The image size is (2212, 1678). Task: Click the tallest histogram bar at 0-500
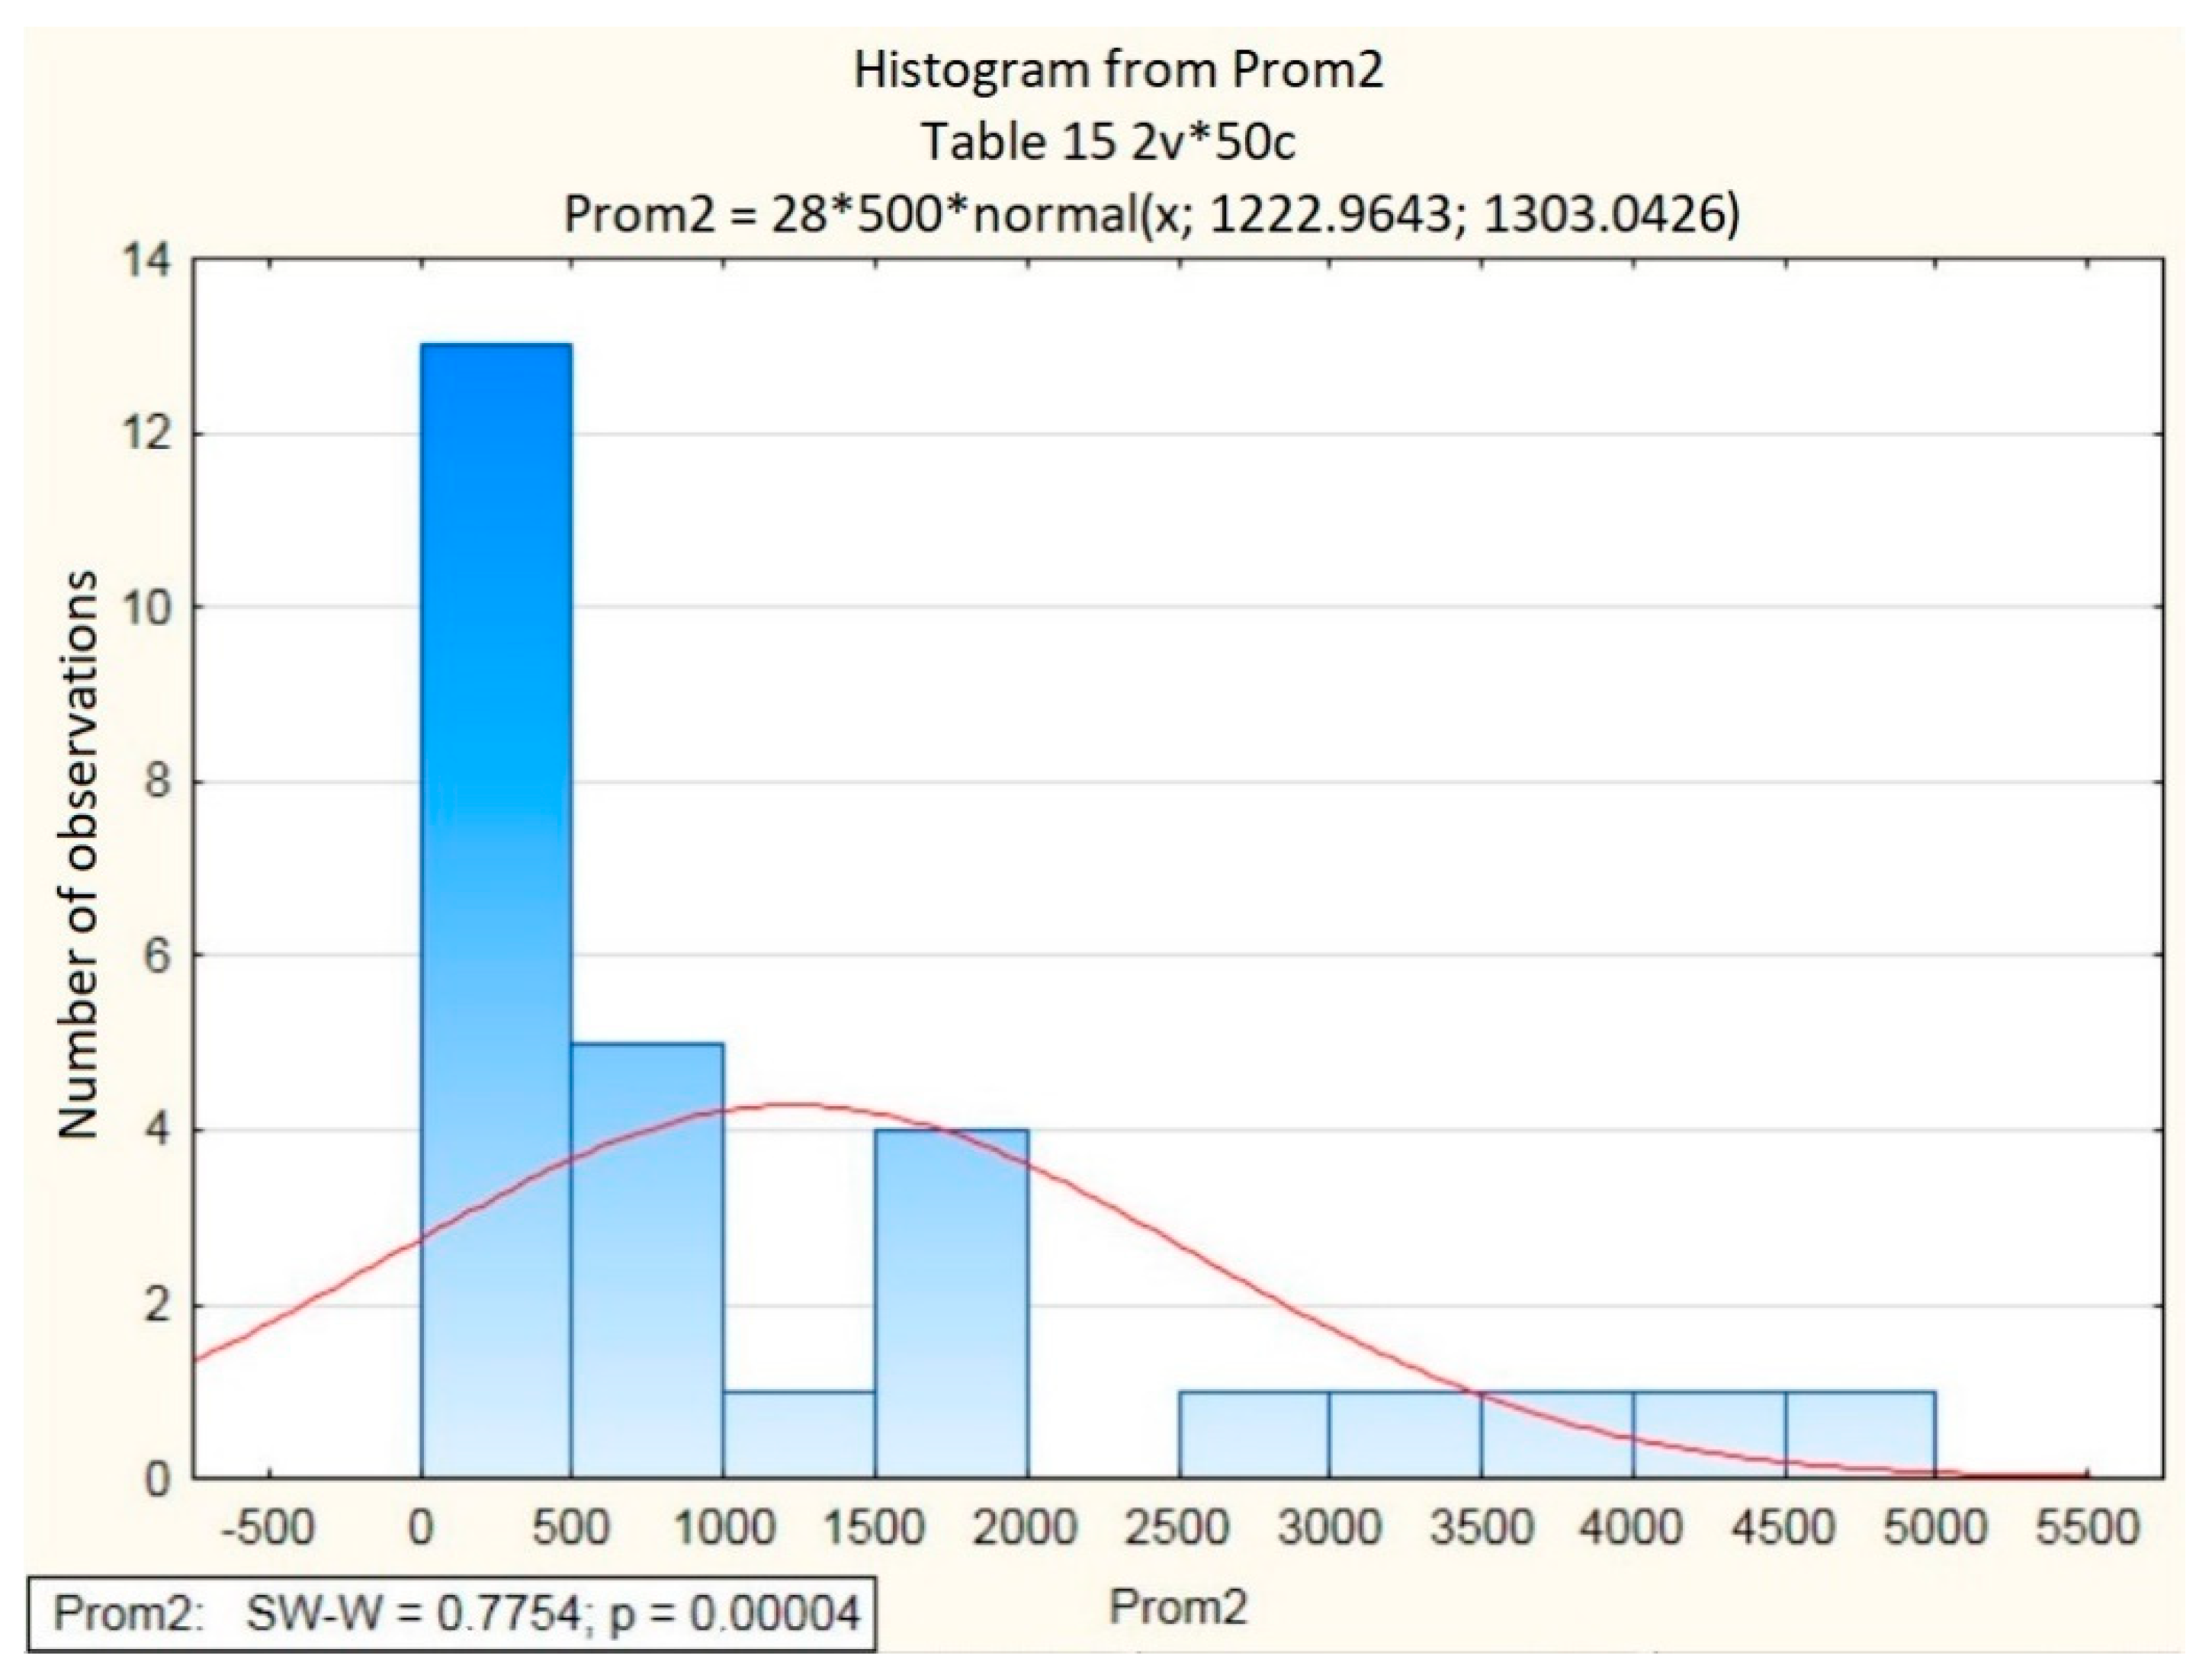tap(496, 910)
